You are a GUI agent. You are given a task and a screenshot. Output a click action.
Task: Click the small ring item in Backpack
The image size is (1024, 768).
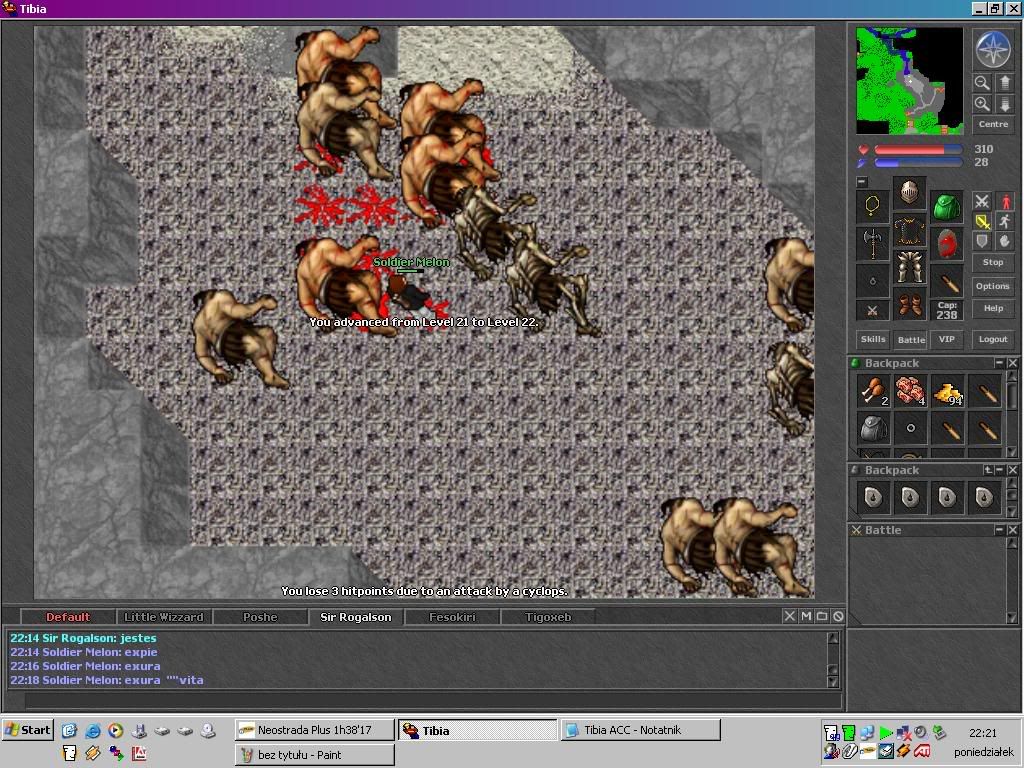[x=910, y=428]
